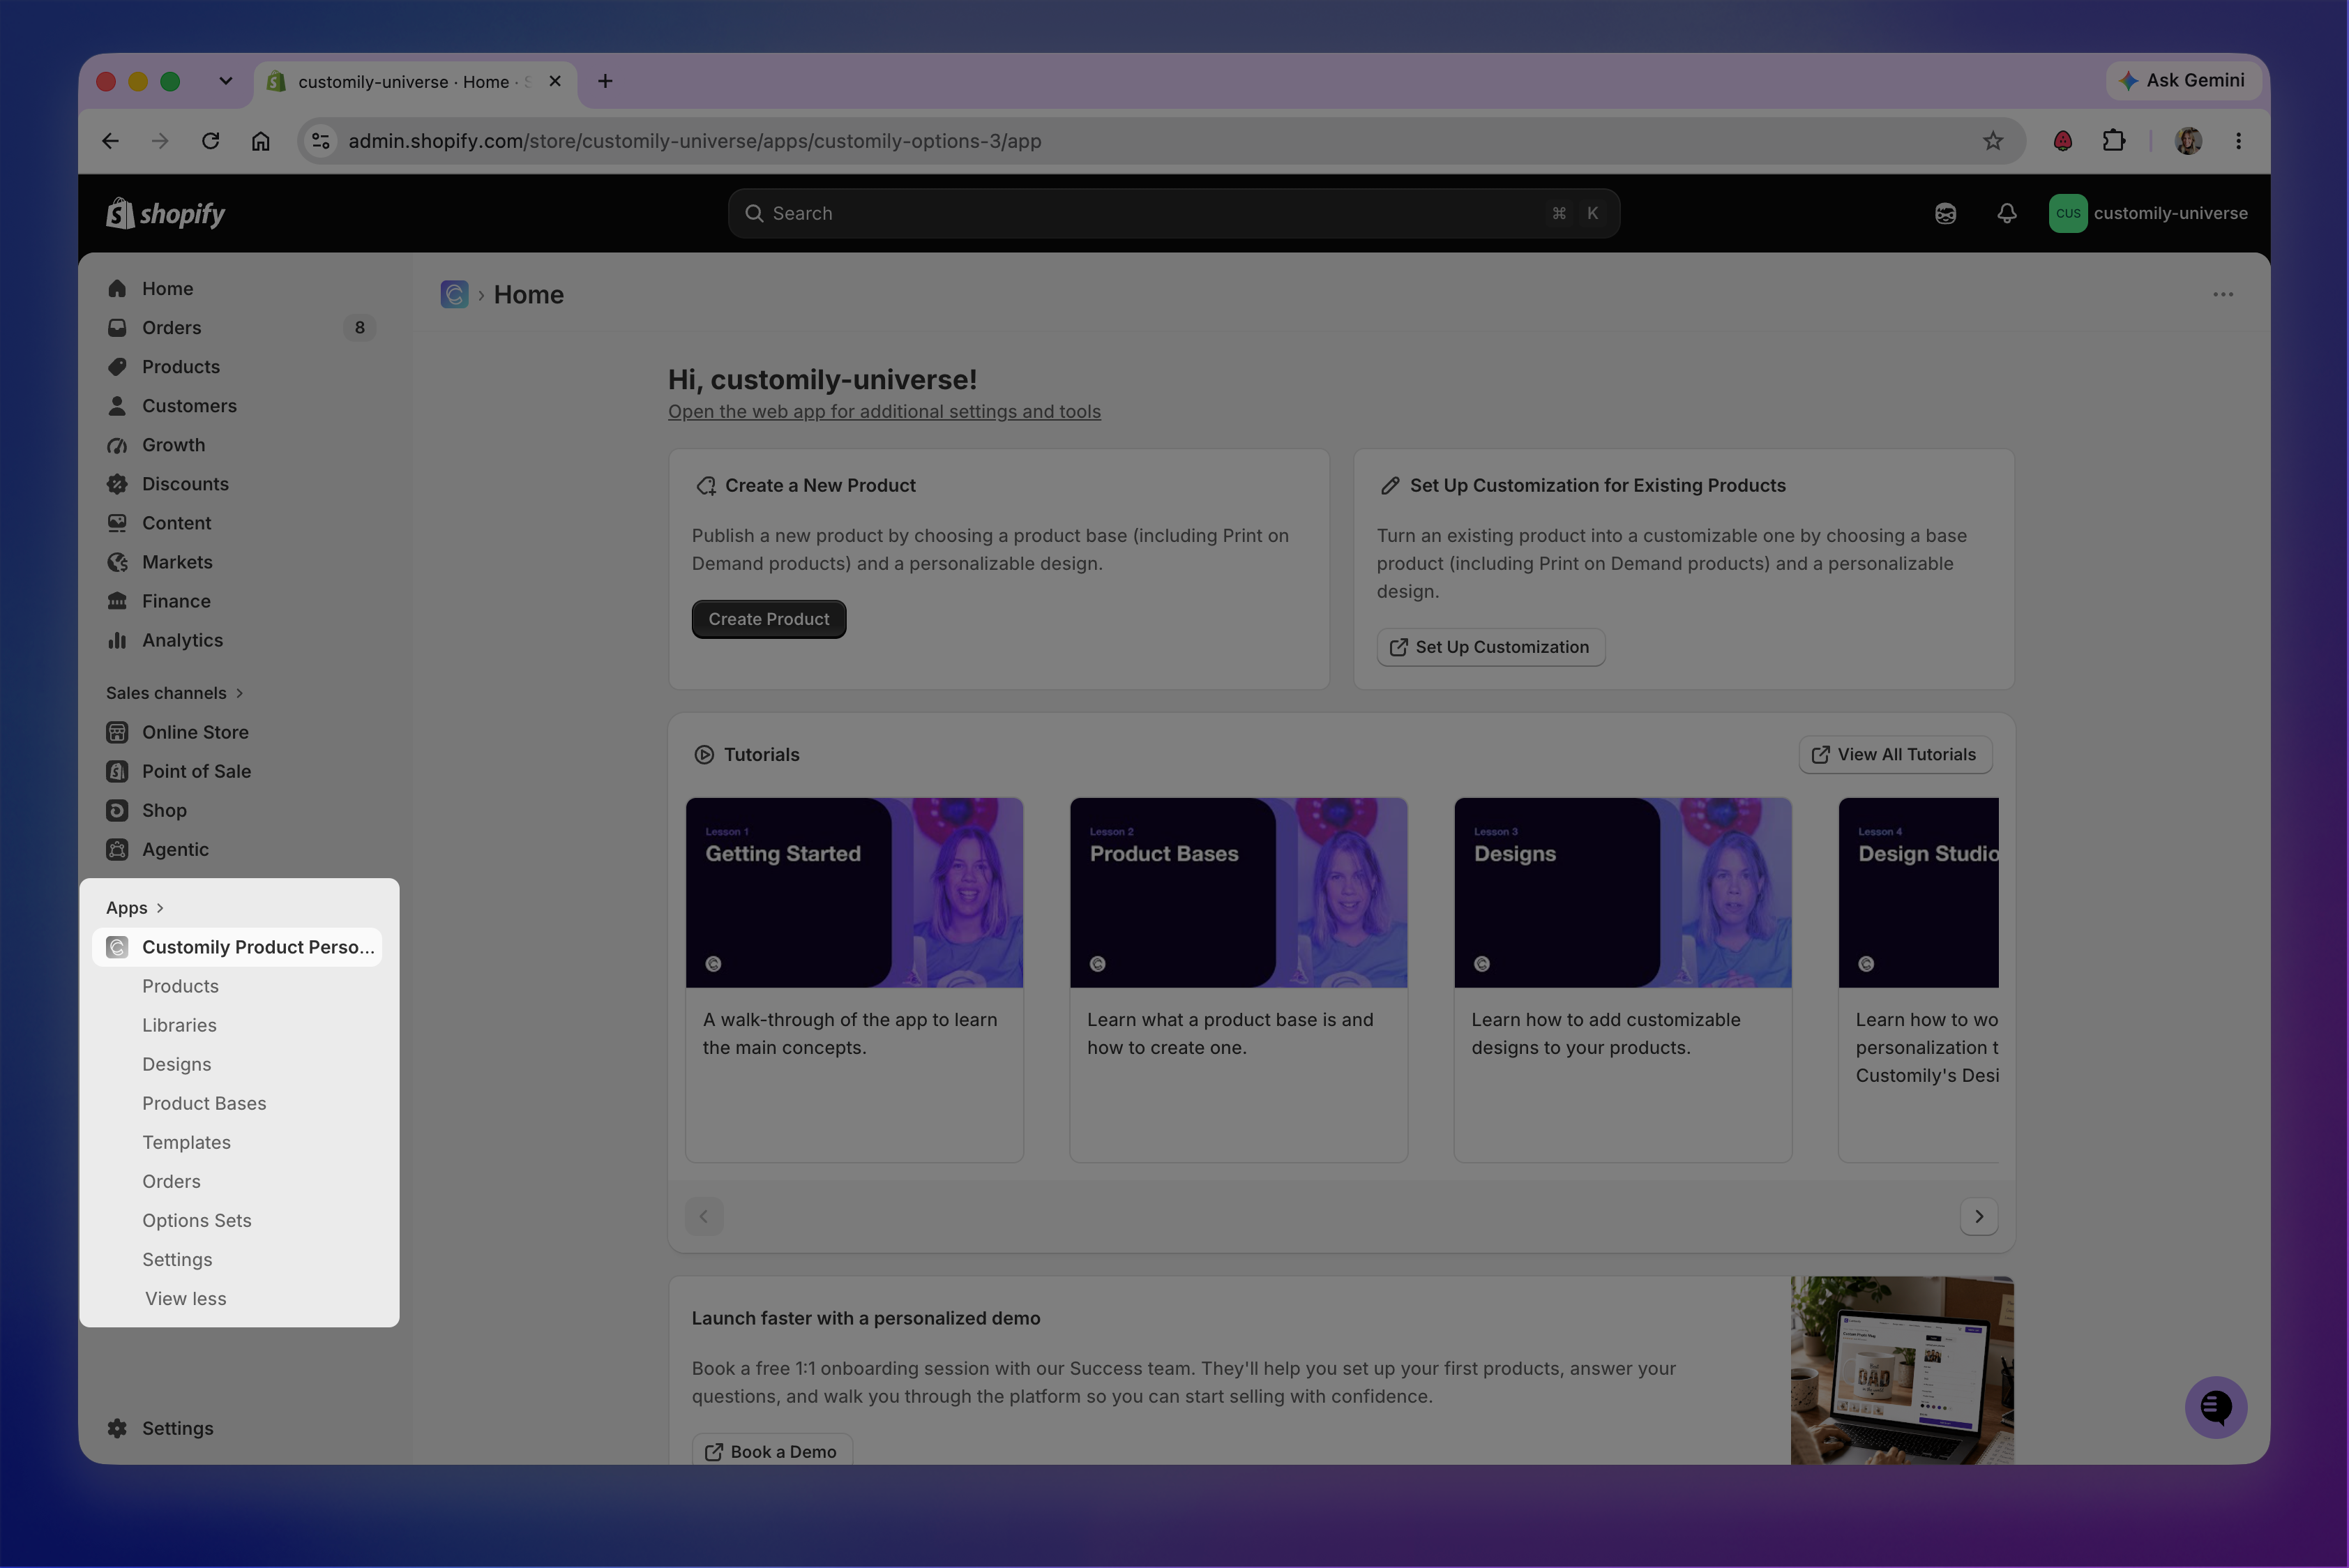Open Settings under the Customily app
Image resolution: width=2349 pixels, height=1568 pixels.
tap(177, 1259)
